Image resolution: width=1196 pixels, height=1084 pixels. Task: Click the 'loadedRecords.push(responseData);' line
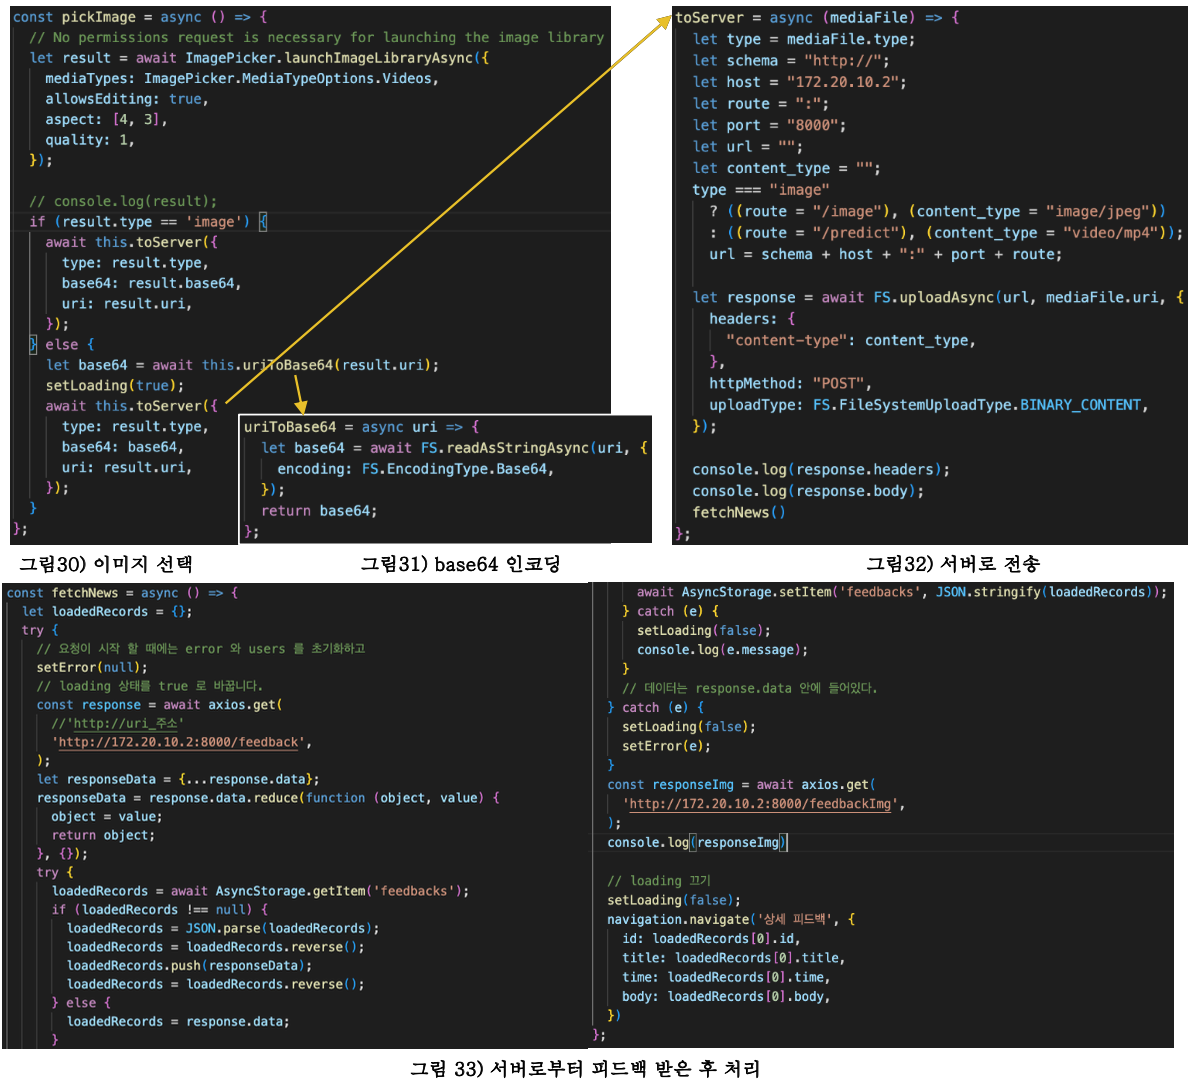pyautogui.click(x=189, y=966)
